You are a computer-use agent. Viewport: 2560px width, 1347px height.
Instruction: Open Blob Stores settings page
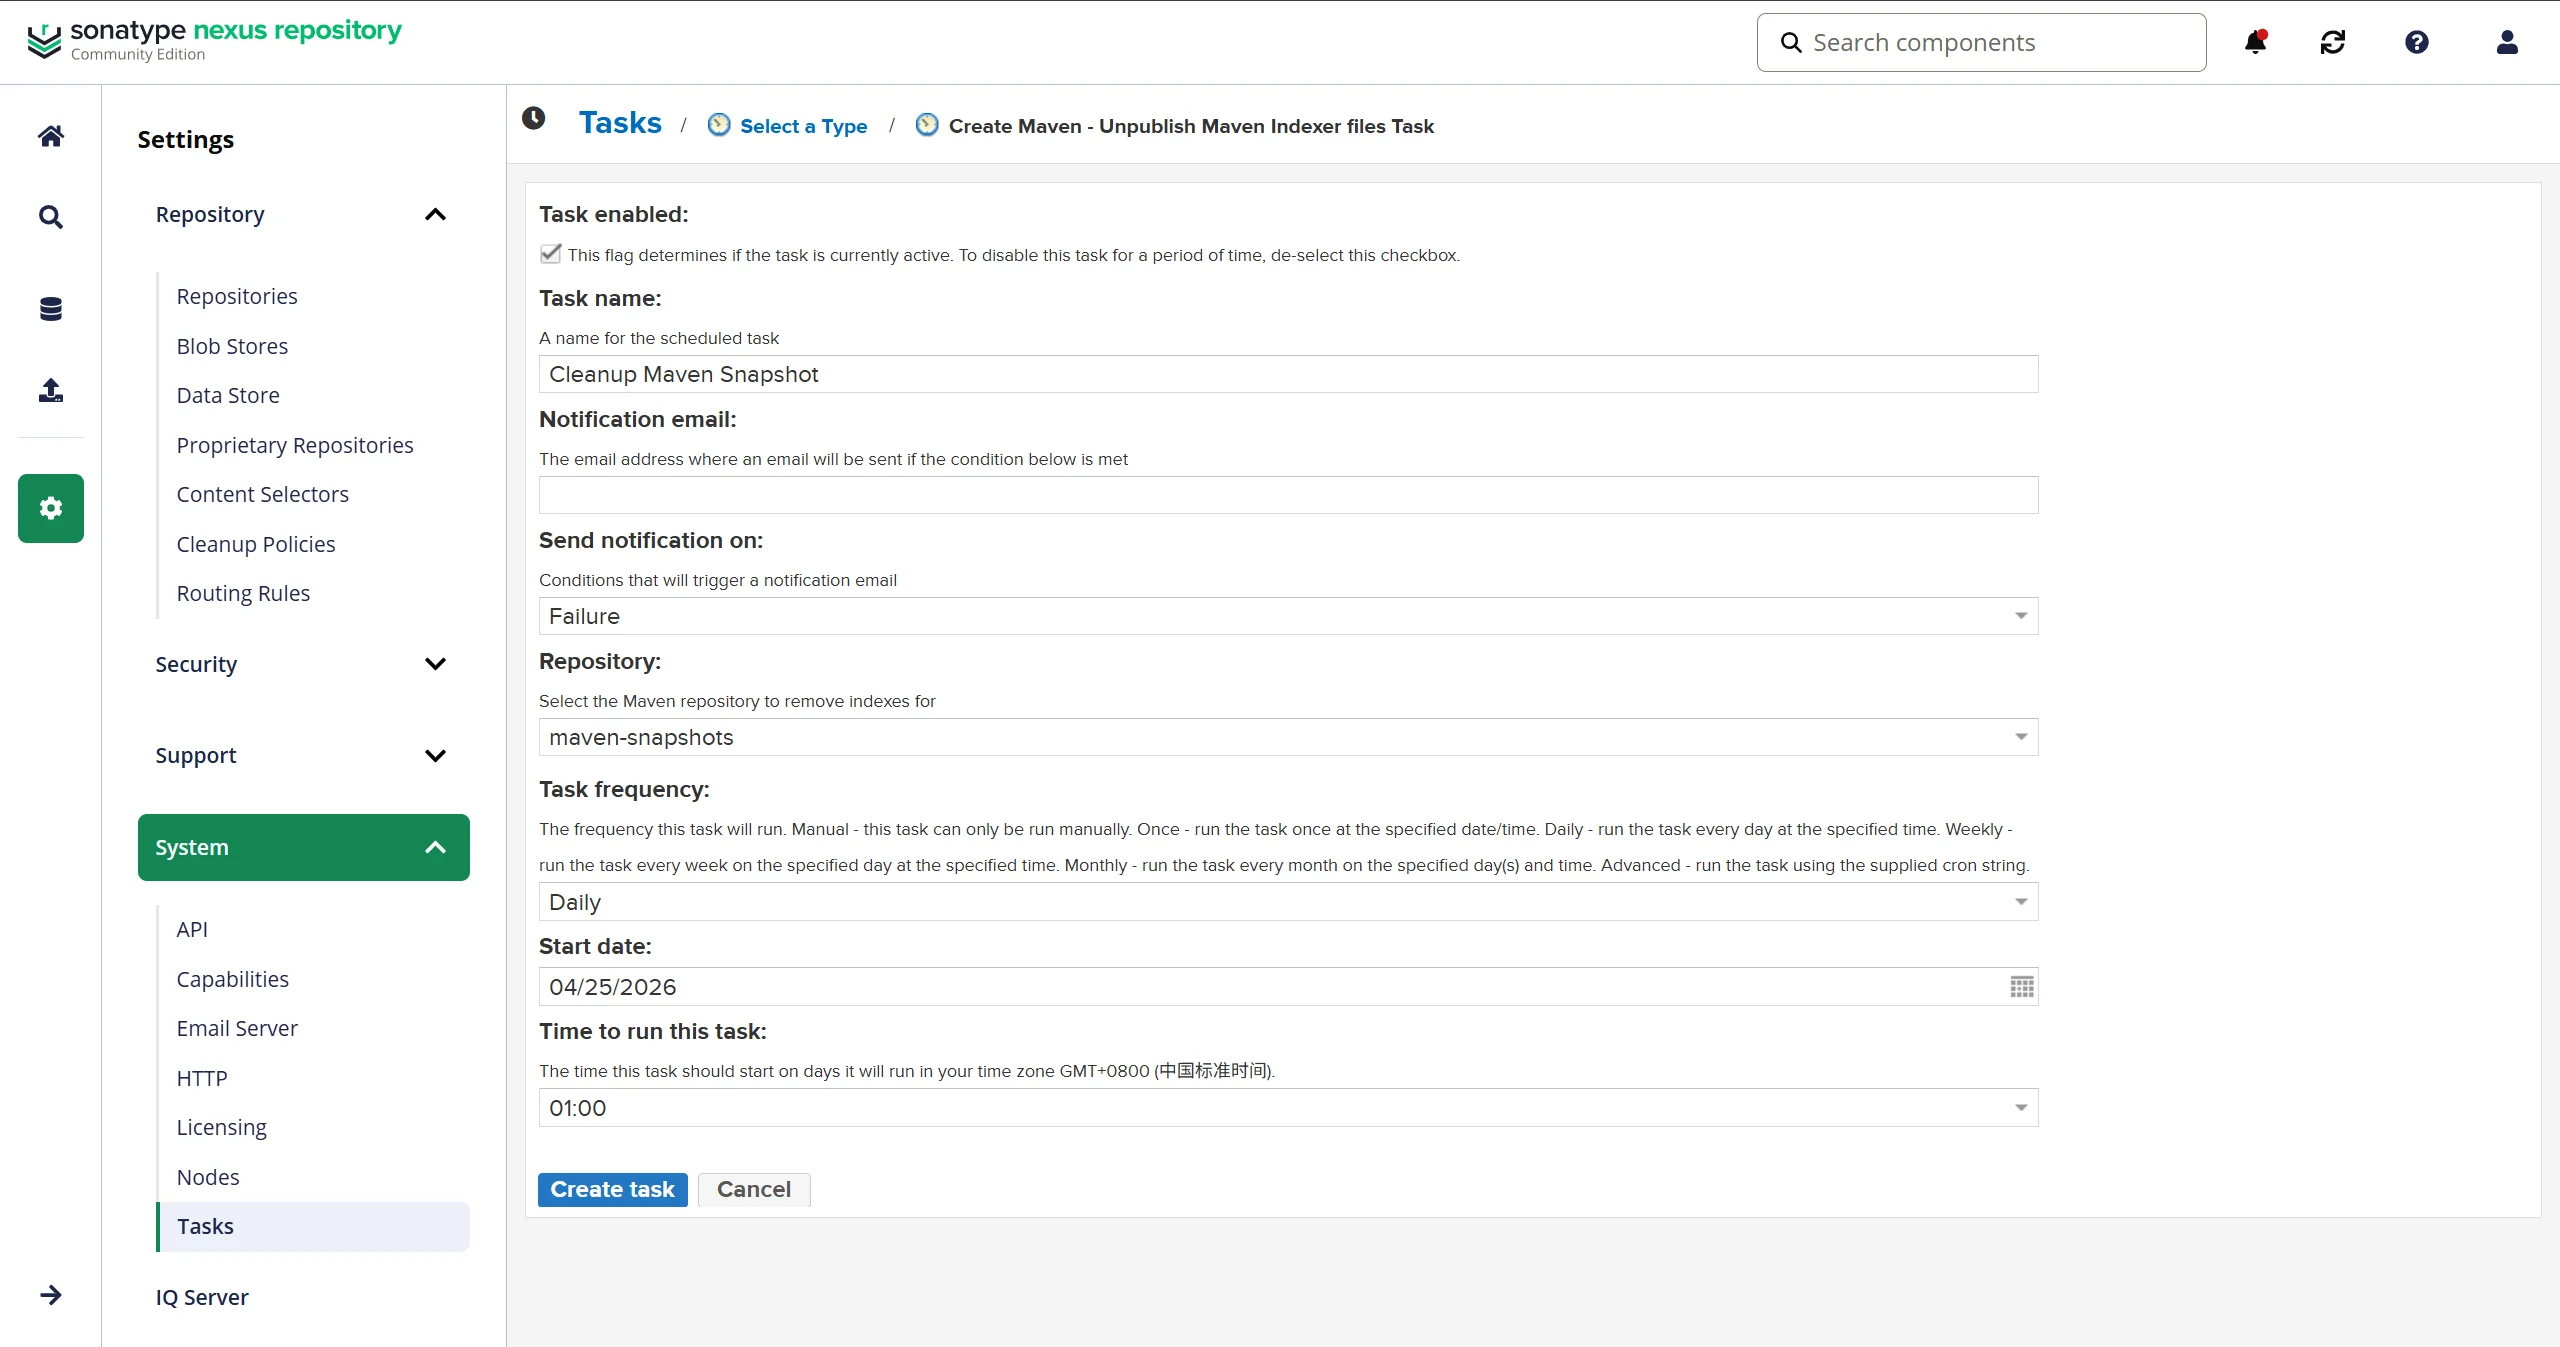(x=232, y=347)
